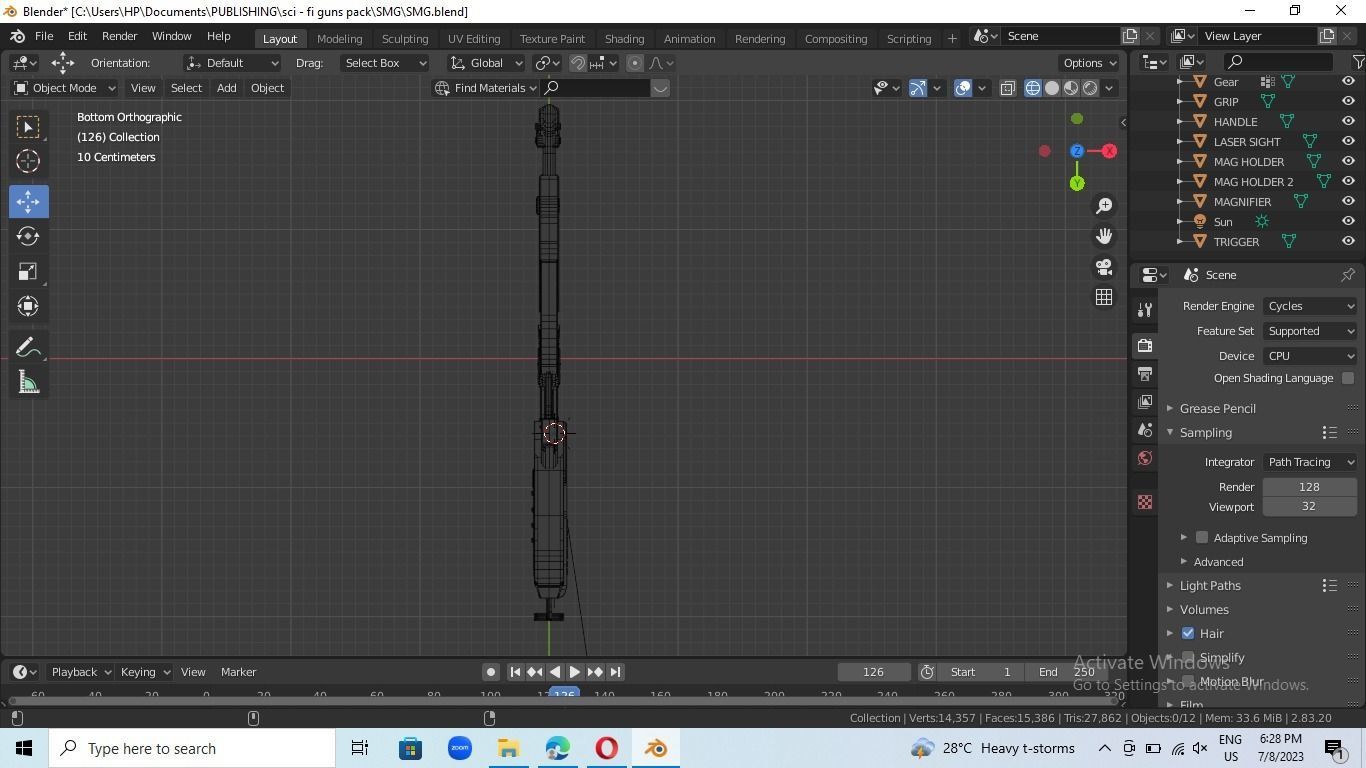Click the Options button in viewport header
The height and width of the screenshot is (768, 1366).
1089,63
